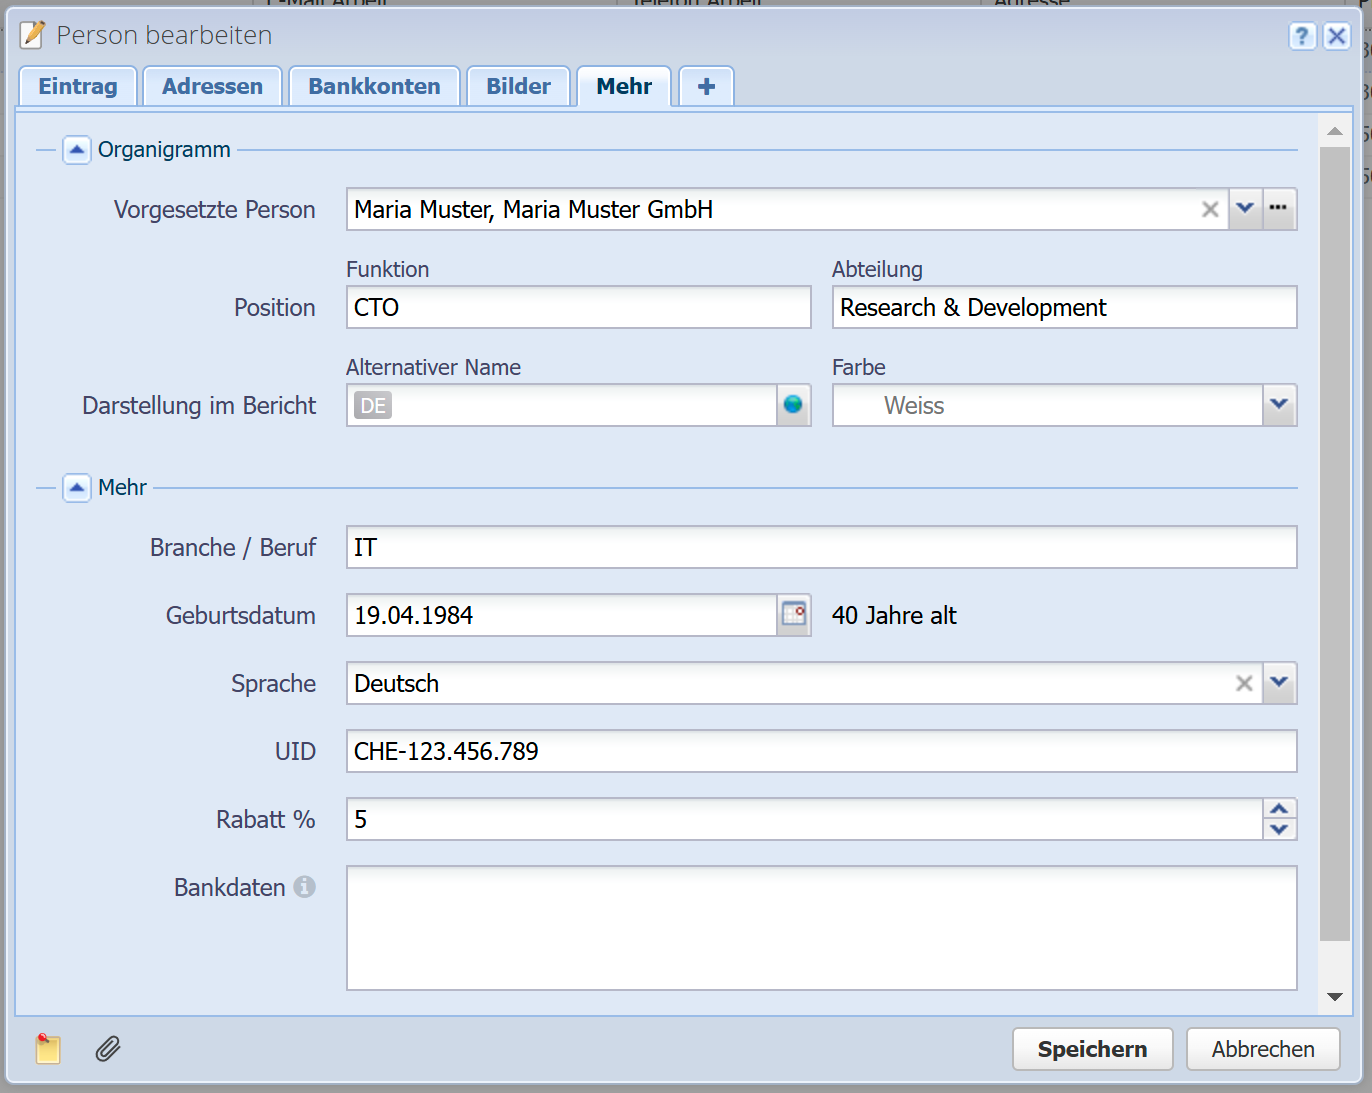Switch to the Adressen tab

[x=212, y=87]
